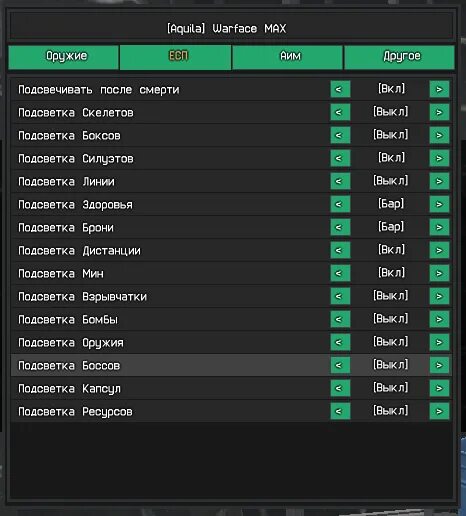Select the Подсветка Силуэтов row label
466x516 pixels.
76,159
